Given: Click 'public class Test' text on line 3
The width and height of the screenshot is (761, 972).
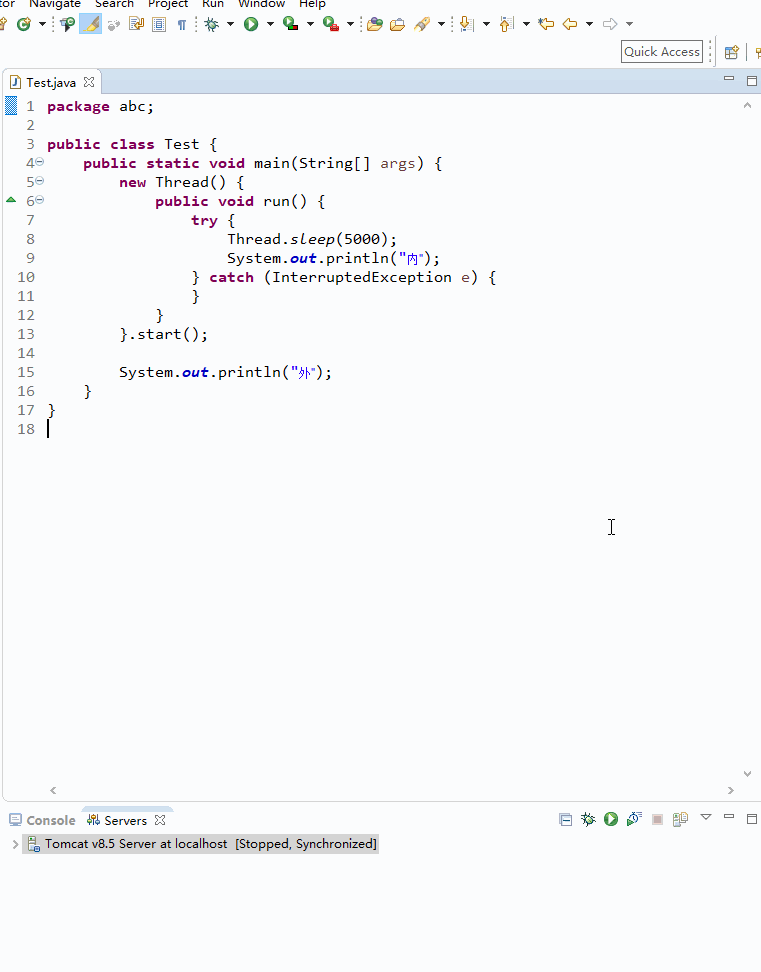Looking at the screenshot, I should 123,144.
